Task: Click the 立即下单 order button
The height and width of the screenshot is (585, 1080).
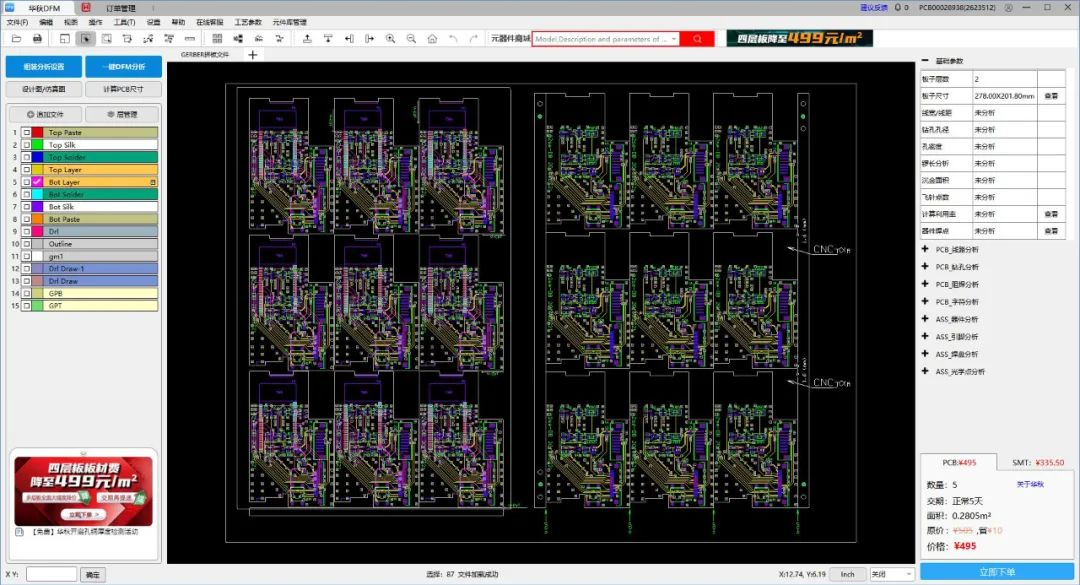Action: click(x=997, y=570)
